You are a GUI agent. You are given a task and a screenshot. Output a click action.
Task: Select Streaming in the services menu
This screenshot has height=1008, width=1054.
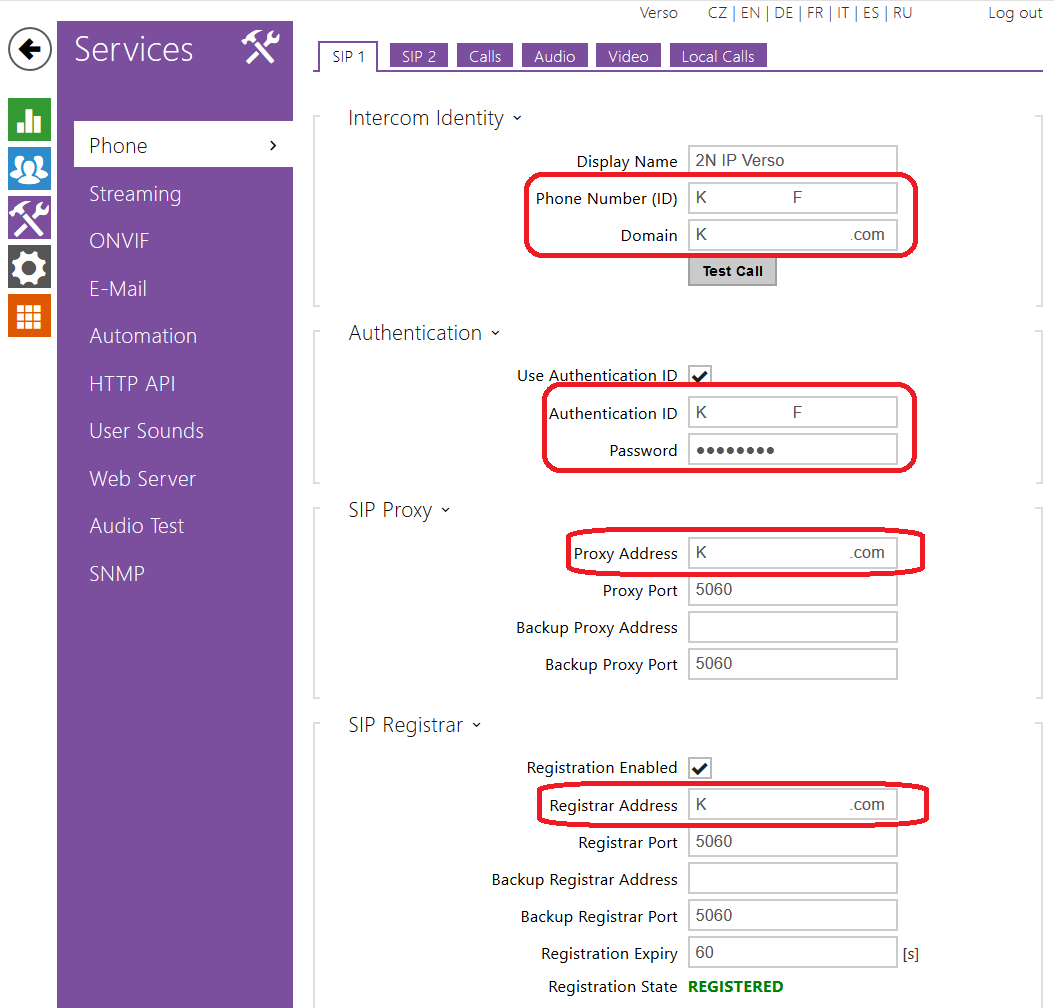135,194
